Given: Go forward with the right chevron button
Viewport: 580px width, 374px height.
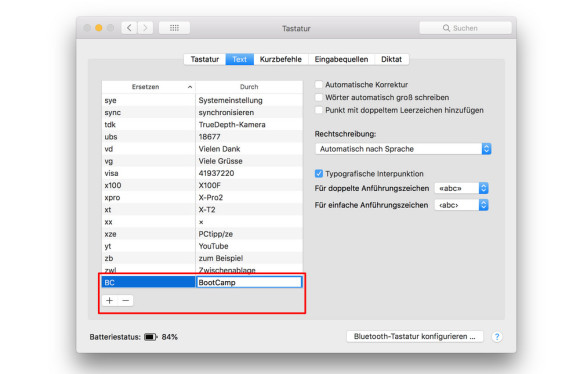Looking at the screenshot, I should pos(145,28).
